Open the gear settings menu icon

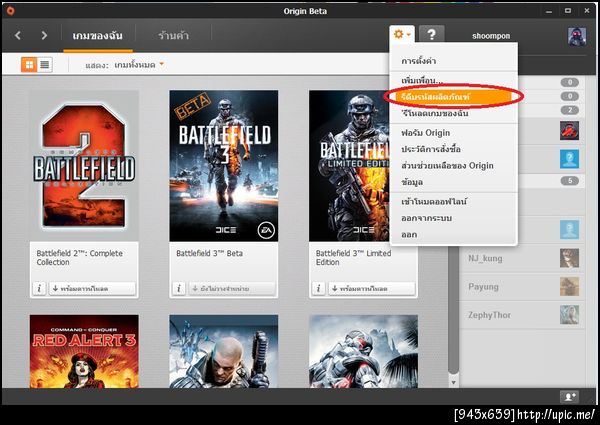coord(402,34)
